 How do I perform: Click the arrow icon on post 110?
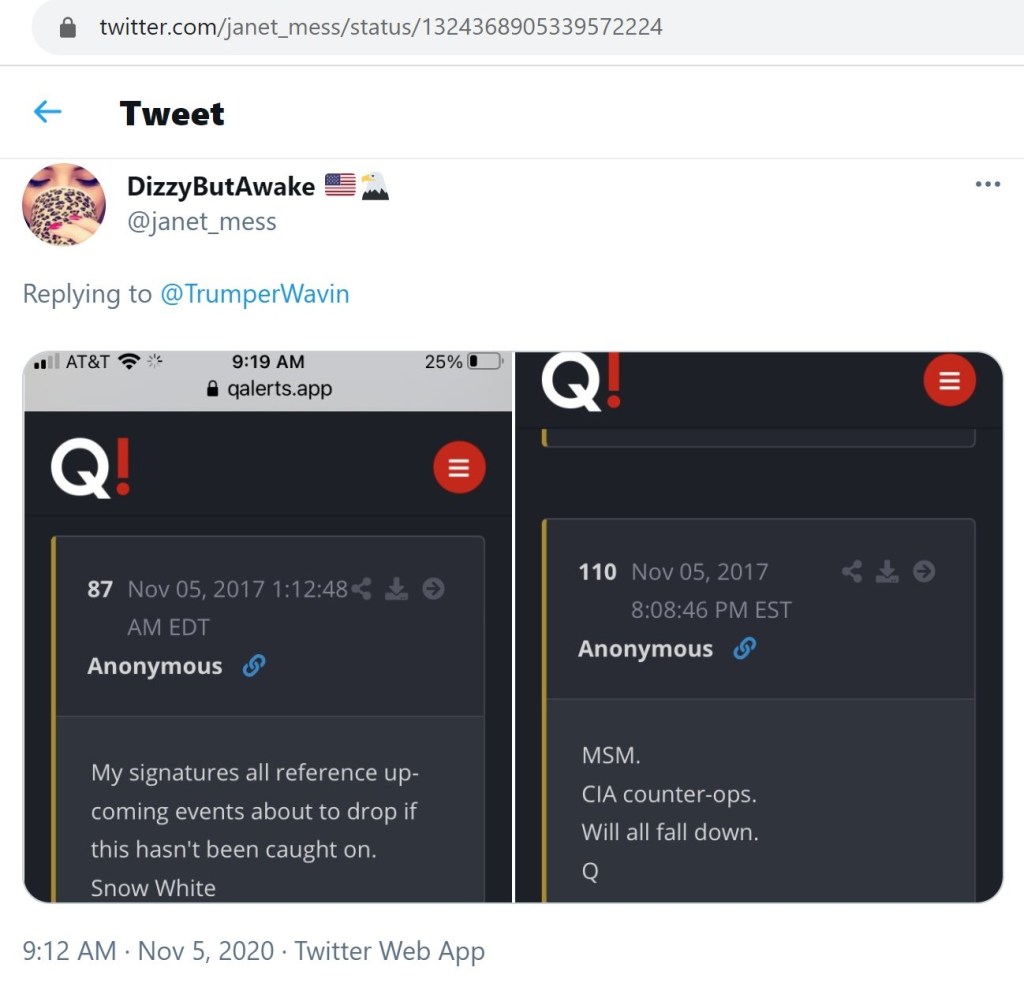click(x=924, y=571)
